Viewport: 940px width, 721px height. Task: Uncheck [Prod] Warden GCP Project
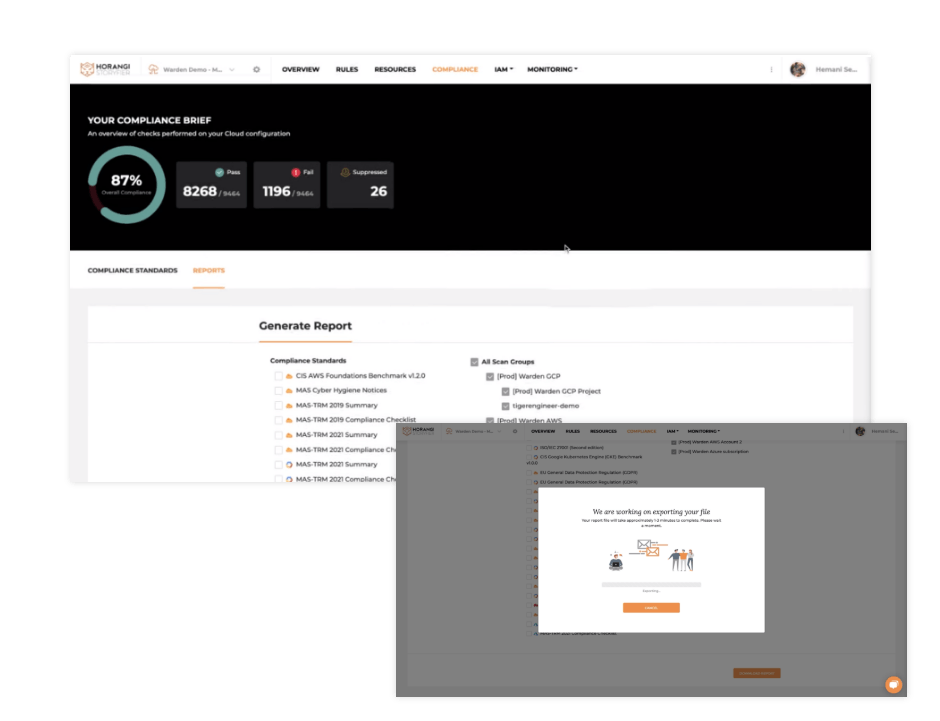505,391
